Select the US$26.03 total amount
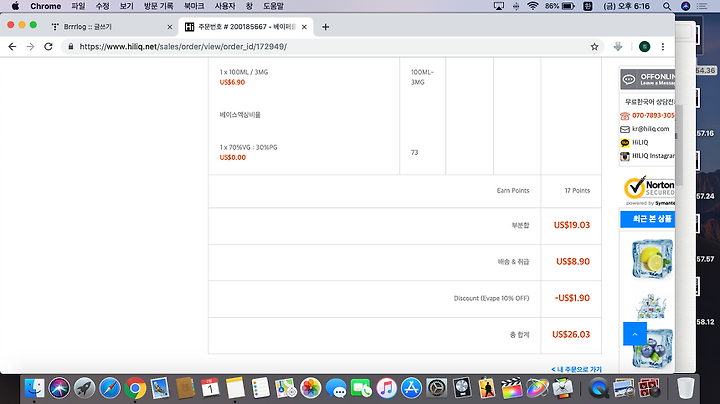Screen dimensions: 720x404 tap(571, 334)
